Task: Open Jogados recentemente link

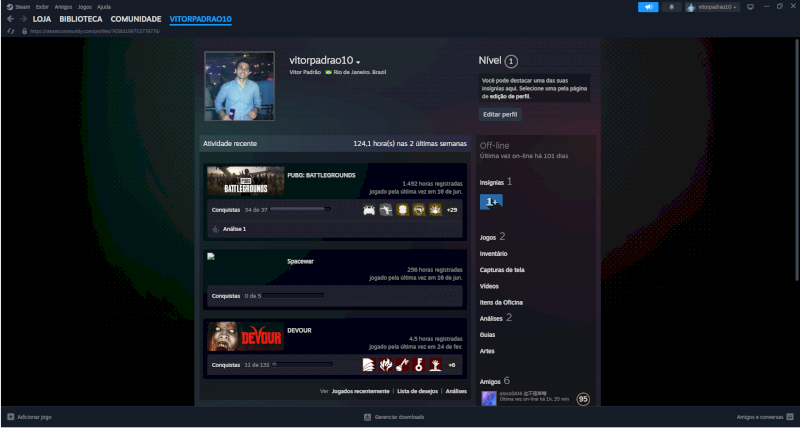Action: [x=360, y=391]
